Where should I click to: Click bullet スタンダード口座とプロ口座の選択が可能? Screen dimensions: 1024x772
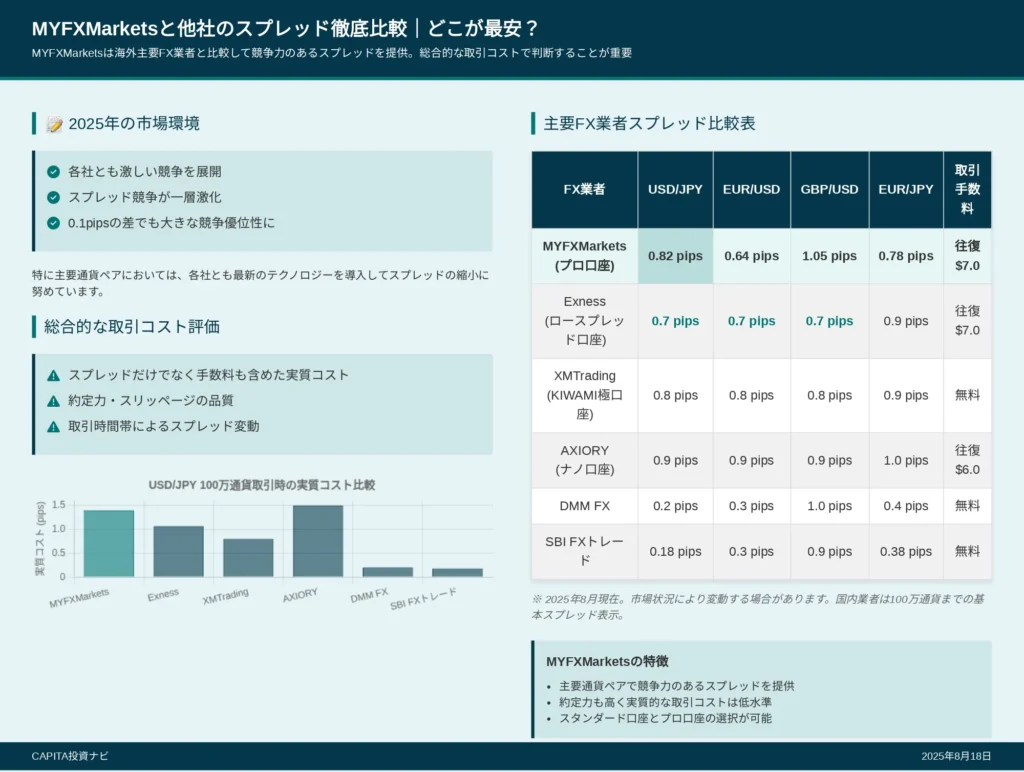point(665,718)
